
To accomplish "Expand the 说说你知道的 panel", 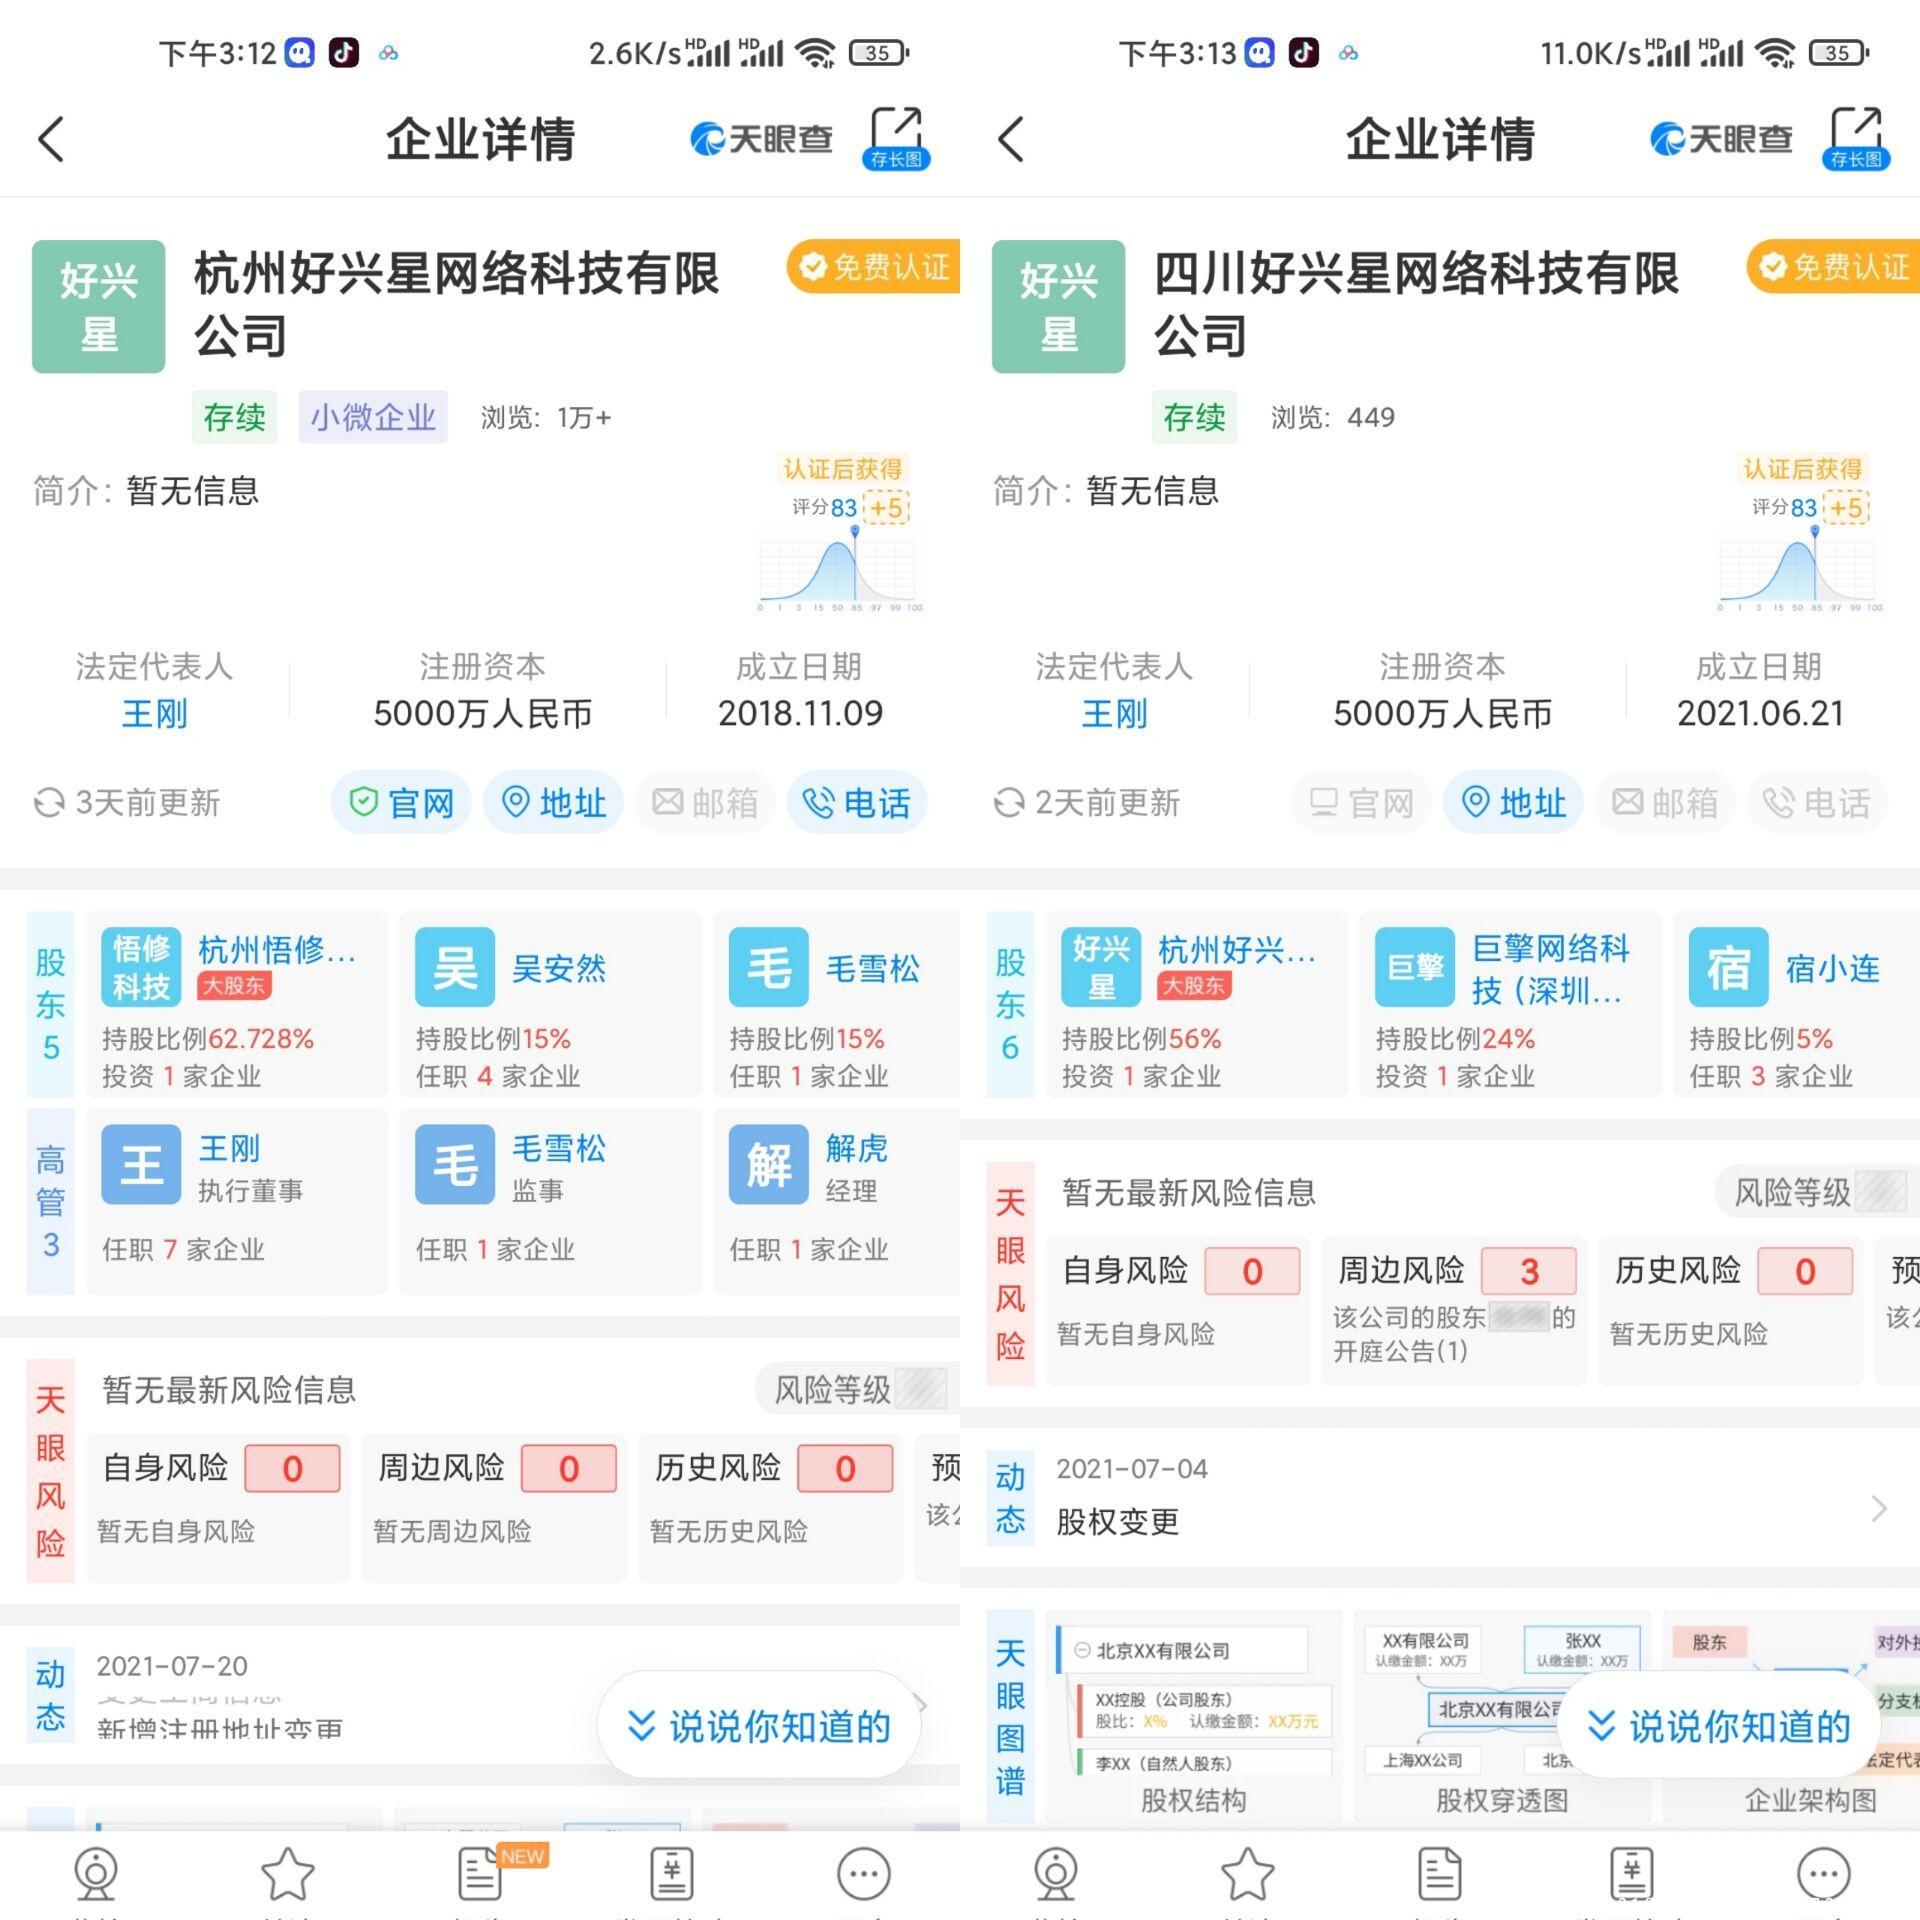I will coord(760,1725).
